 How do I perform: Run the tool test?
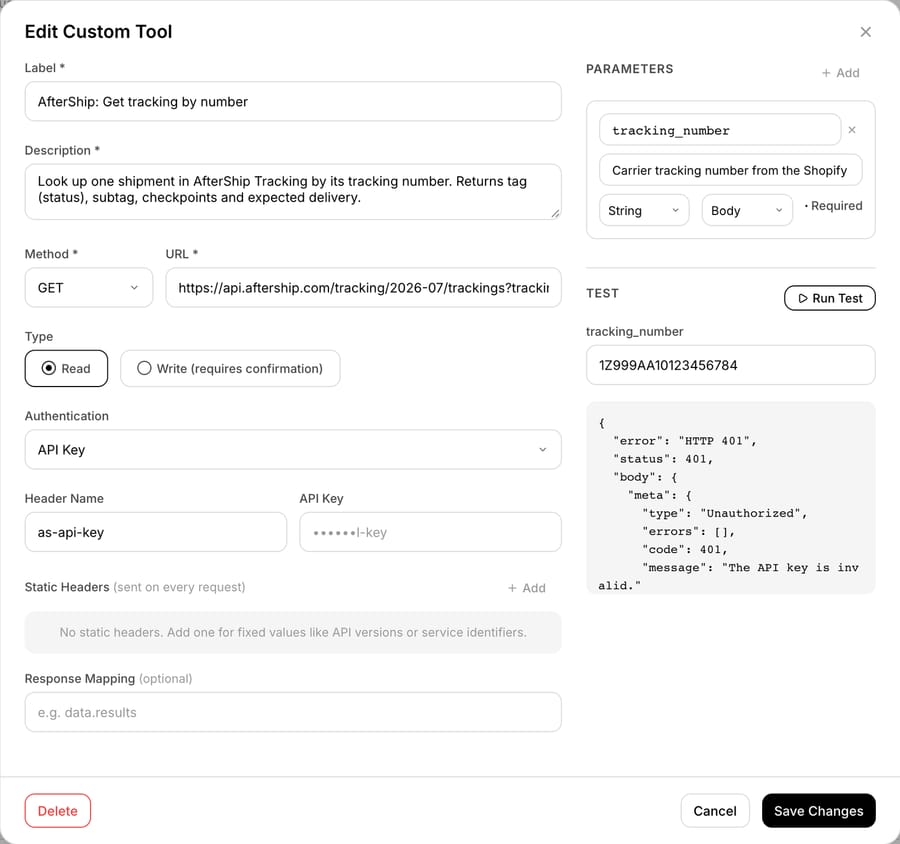coord(829,298)
